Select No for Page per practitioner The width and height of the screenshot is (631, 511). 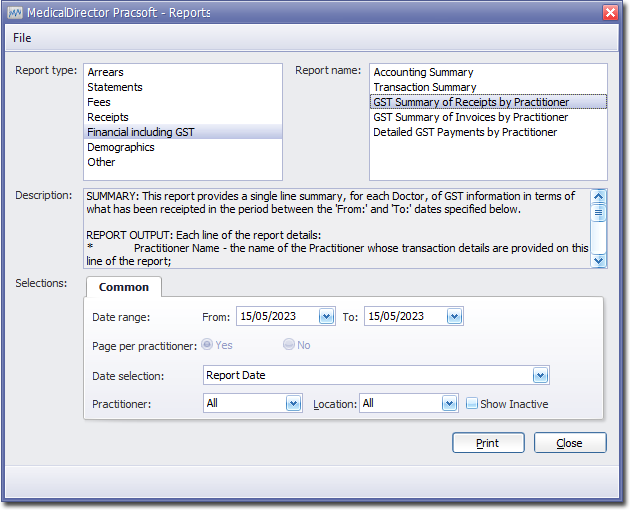tap(289, 345)
